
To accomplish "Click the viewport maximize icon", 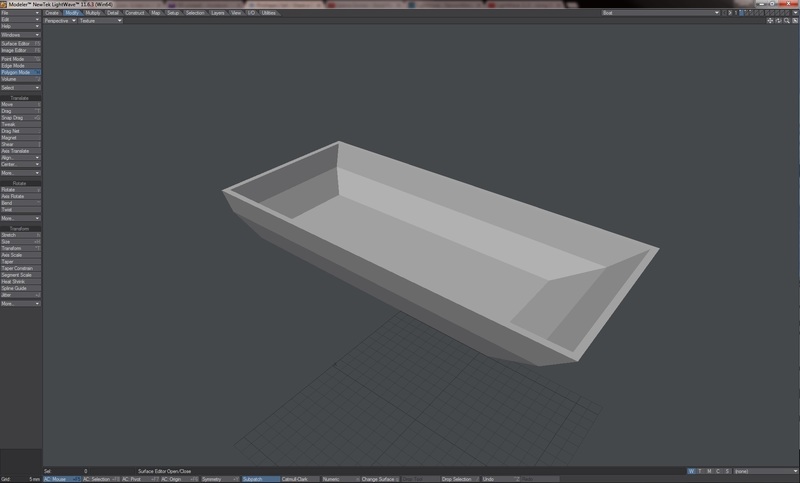I will pyautogui.click(x=795, y=21).
